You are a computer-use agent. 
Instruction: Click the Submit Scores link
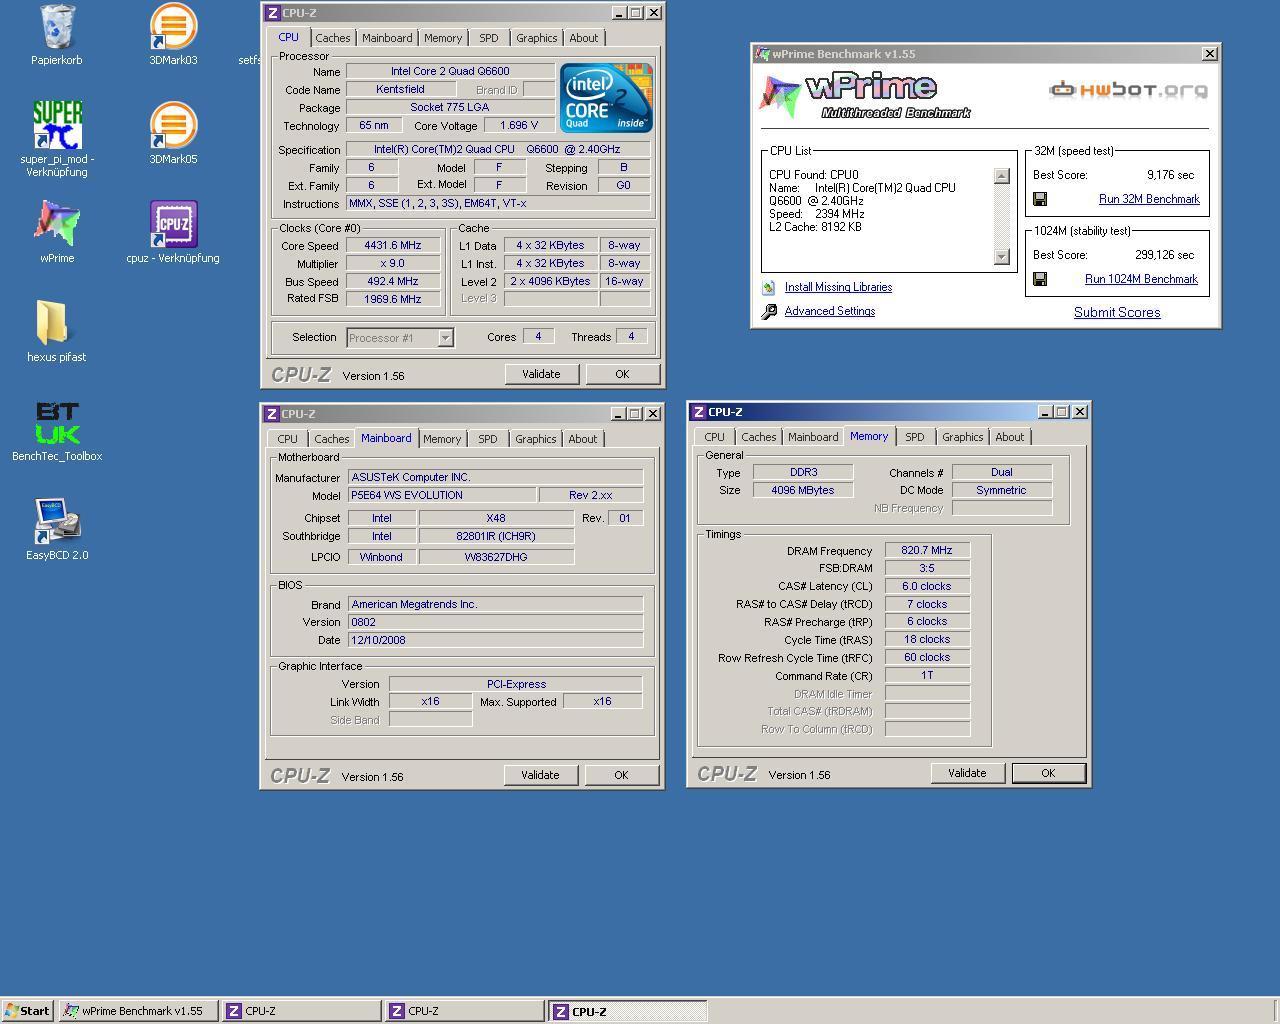click(1117, 313)
